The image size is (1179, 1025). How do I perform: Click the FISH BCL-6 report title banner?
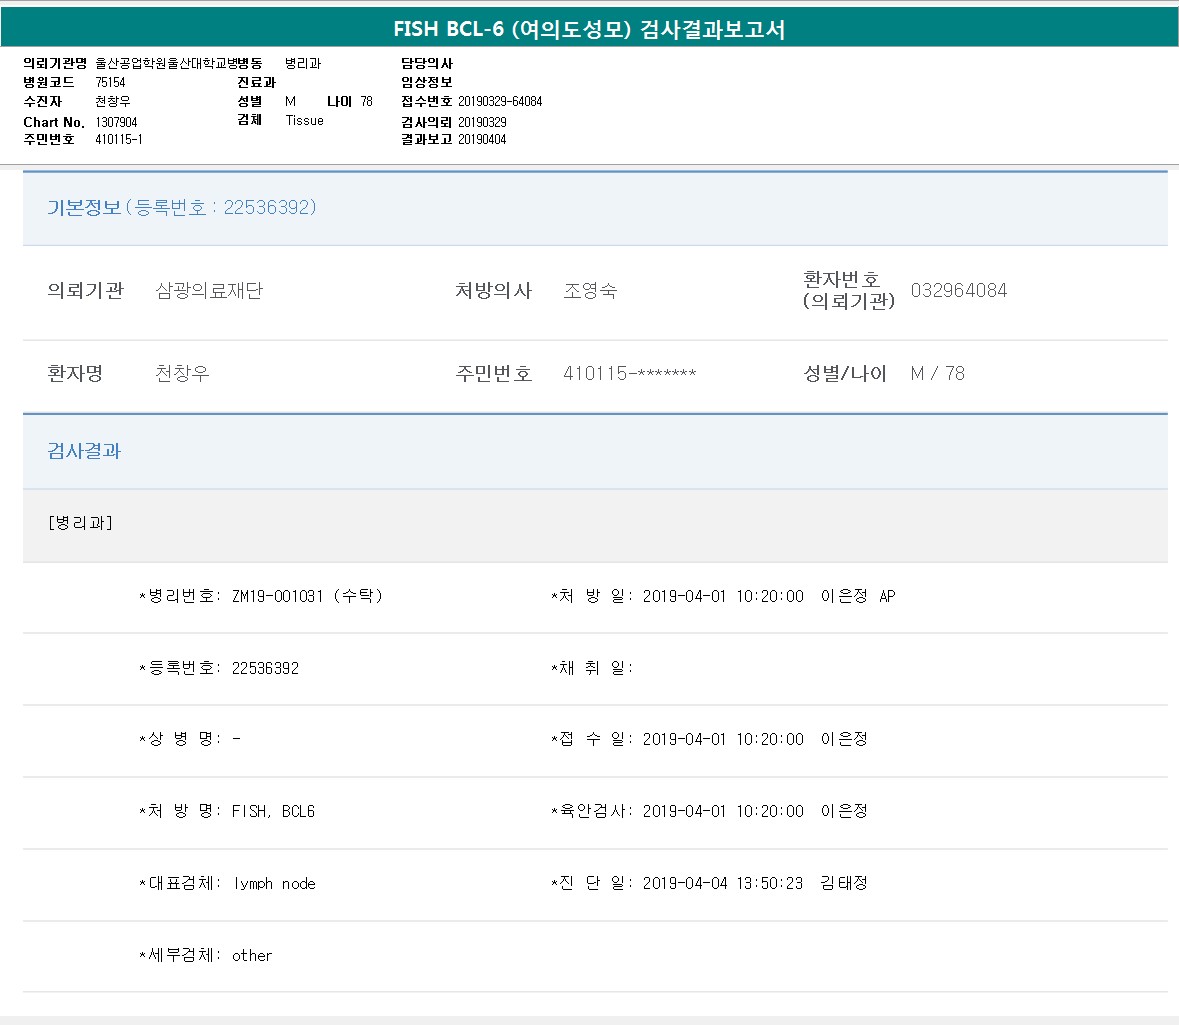tap(589, 29)
